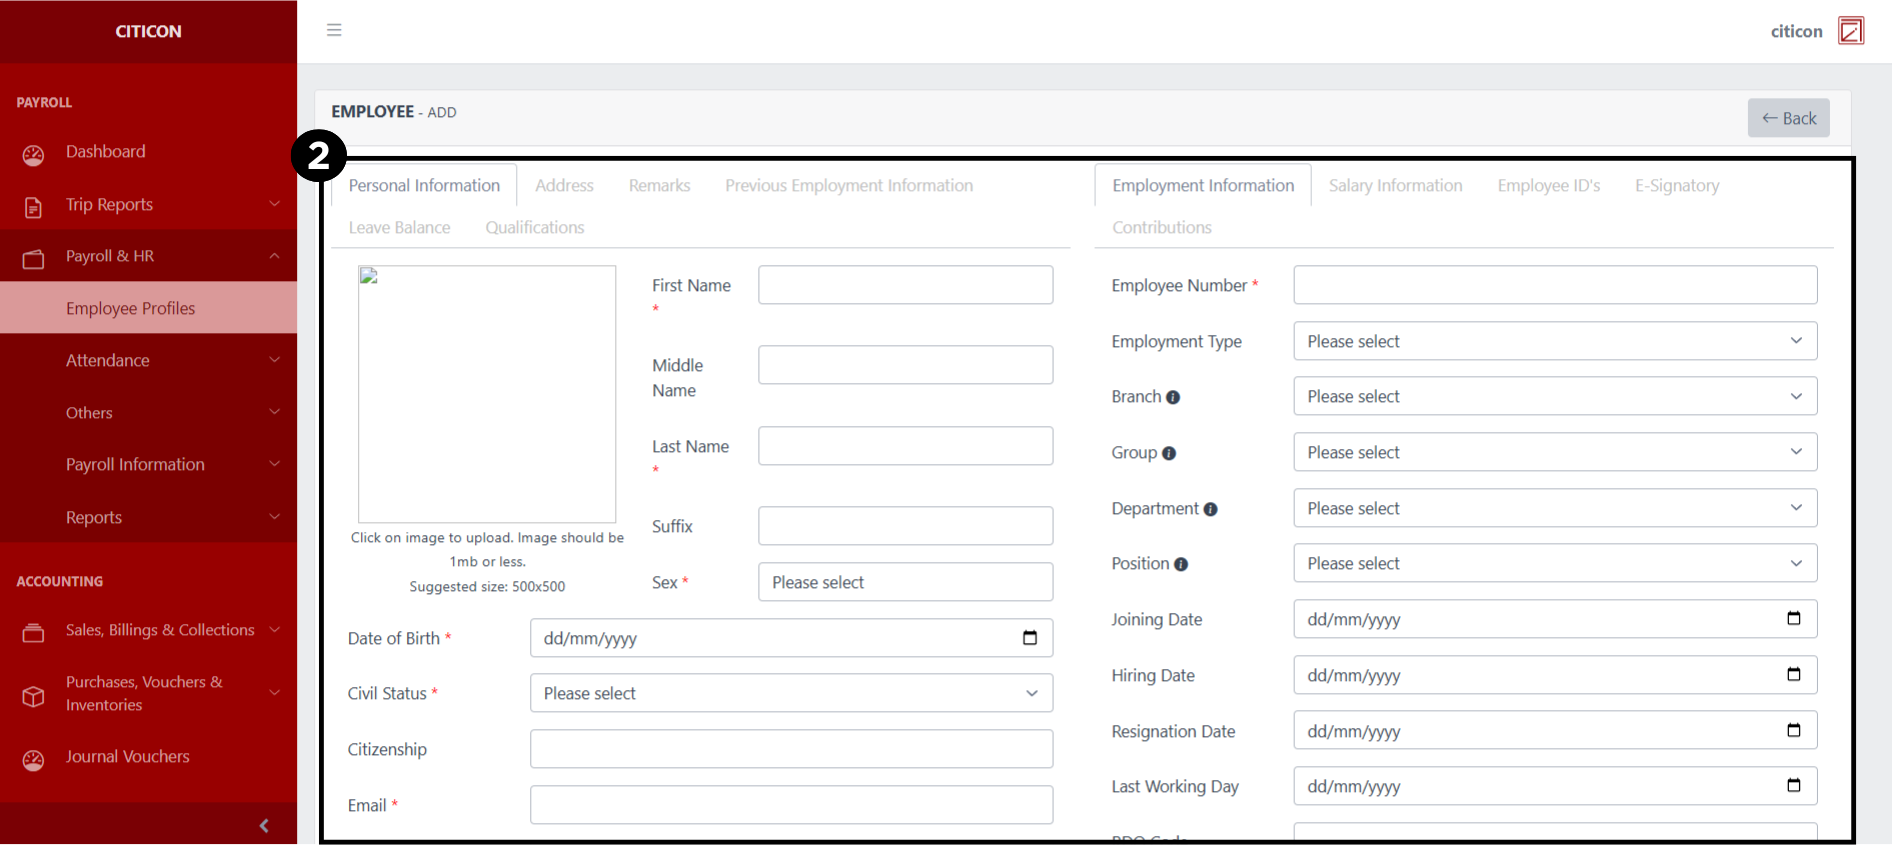1892x845 pixels.
Task: Open the Position dropdown
Action: [x=1554, y=564]
